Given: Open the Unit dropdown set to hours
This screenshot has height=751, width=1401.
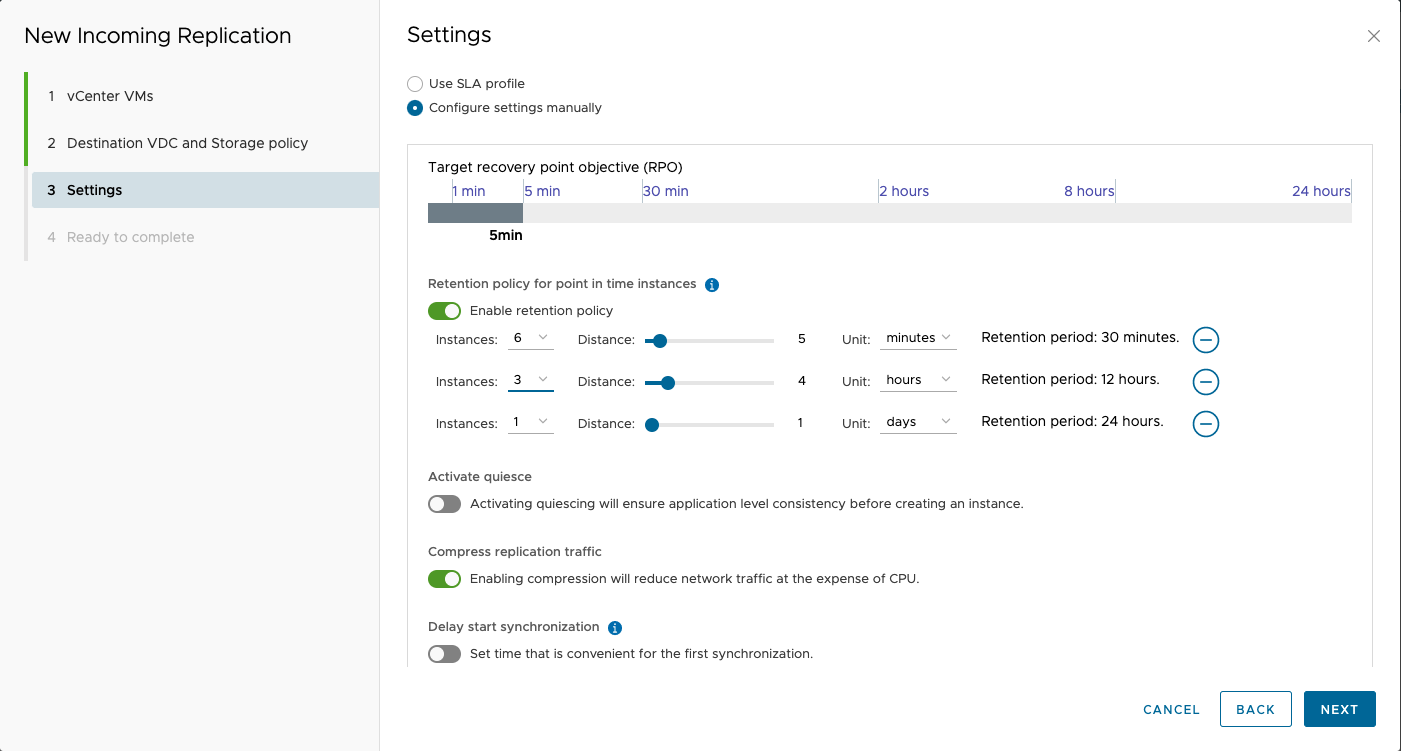Looking at the screenshot, I should 919,380.
